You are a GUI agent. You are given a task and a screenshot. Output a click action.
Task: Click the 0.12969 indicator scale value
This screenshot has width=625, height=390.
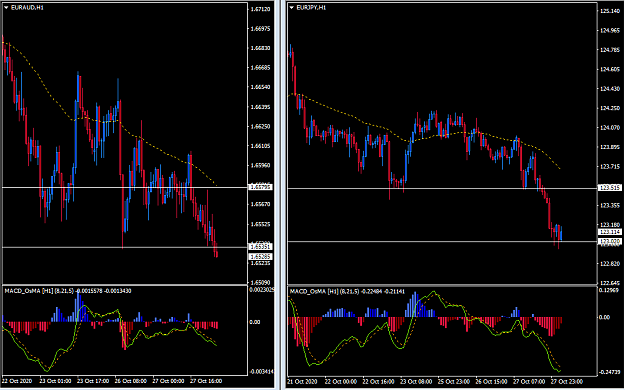[610, 290]
